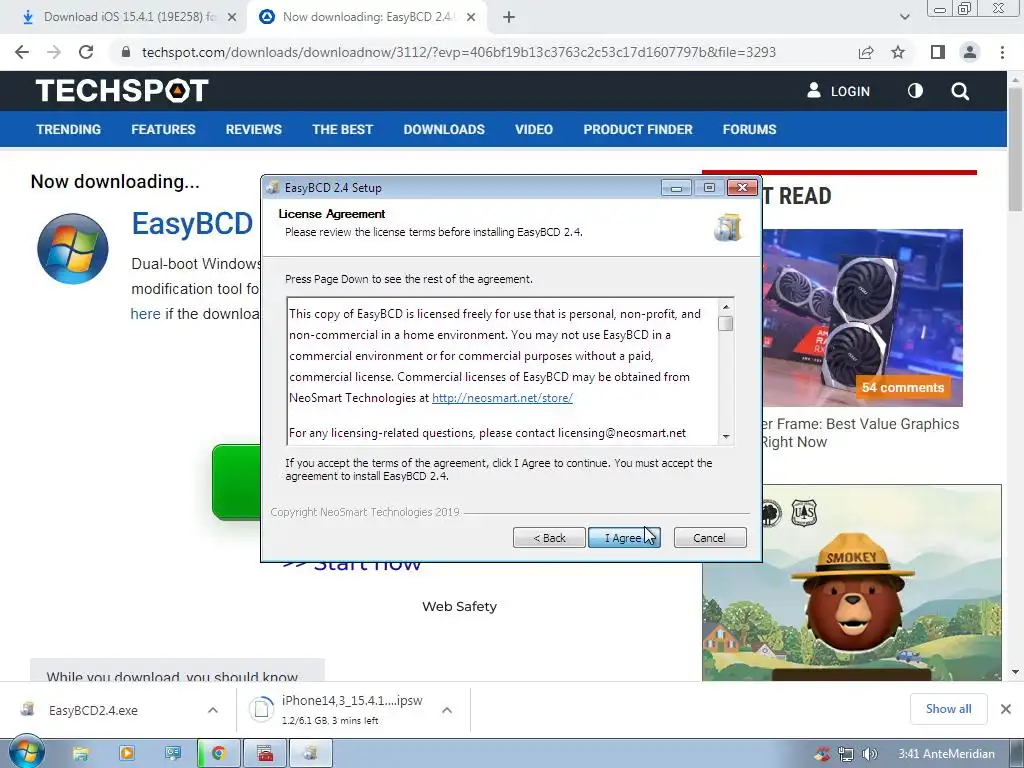Open the DOWNLOADS menu
This screenshot has height=768, width=1024.
(444, 129)
